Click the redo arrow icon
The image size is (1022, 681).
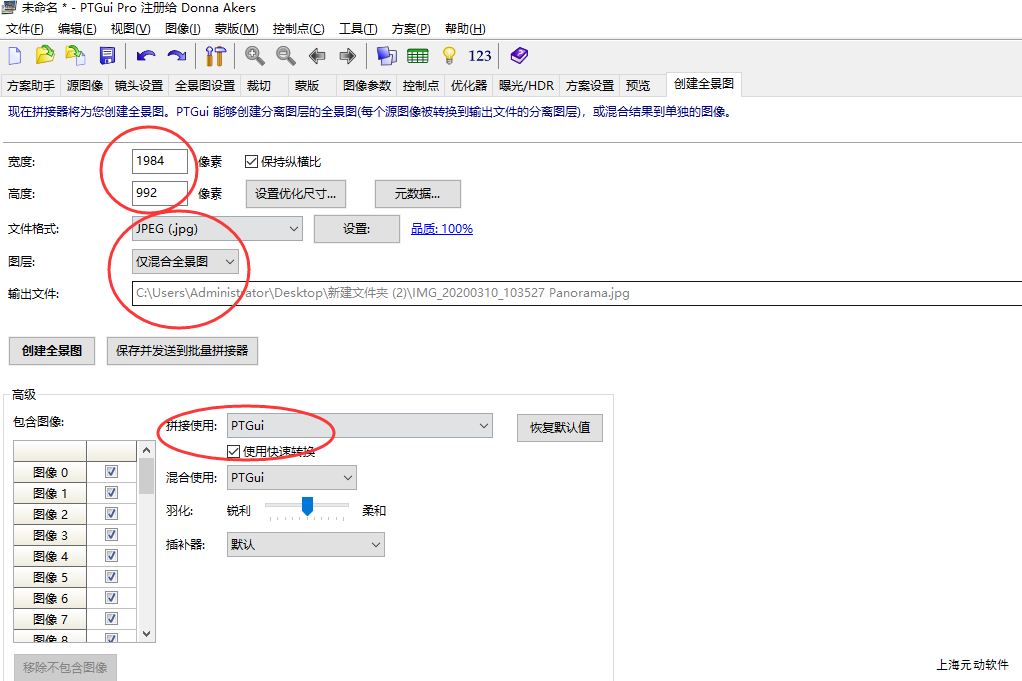[177, 56]
